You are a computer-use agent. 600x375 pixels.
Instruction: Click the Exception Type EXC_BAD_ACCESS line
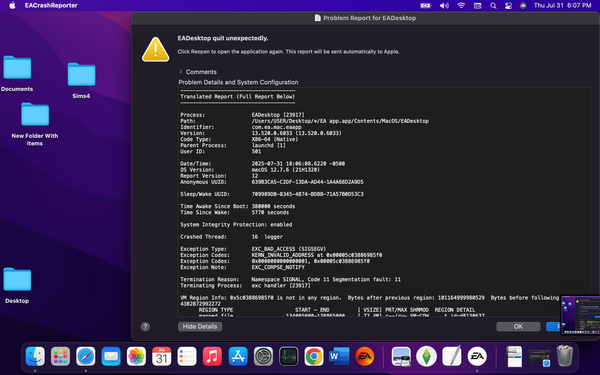point(253,249)
